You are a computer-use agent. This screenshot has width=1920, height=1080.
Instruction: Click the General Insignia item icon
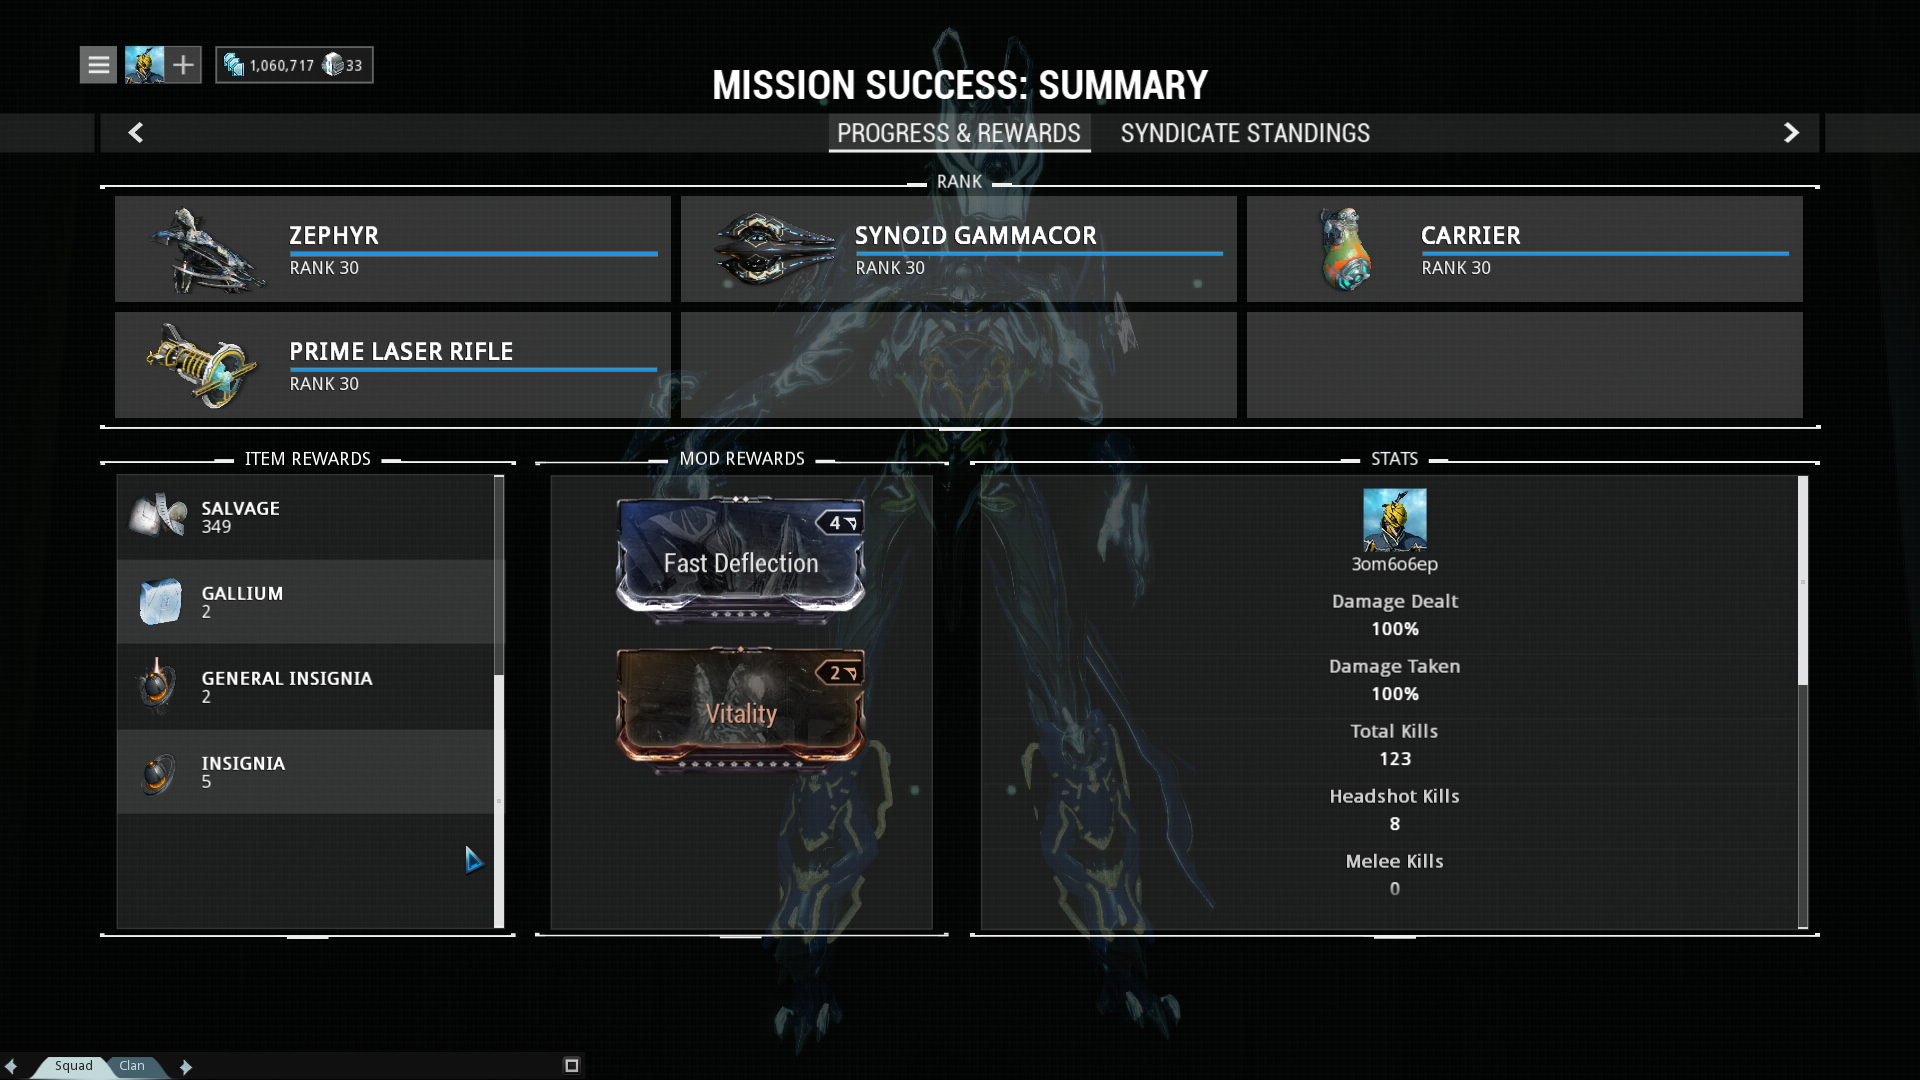tap(156, 686)
